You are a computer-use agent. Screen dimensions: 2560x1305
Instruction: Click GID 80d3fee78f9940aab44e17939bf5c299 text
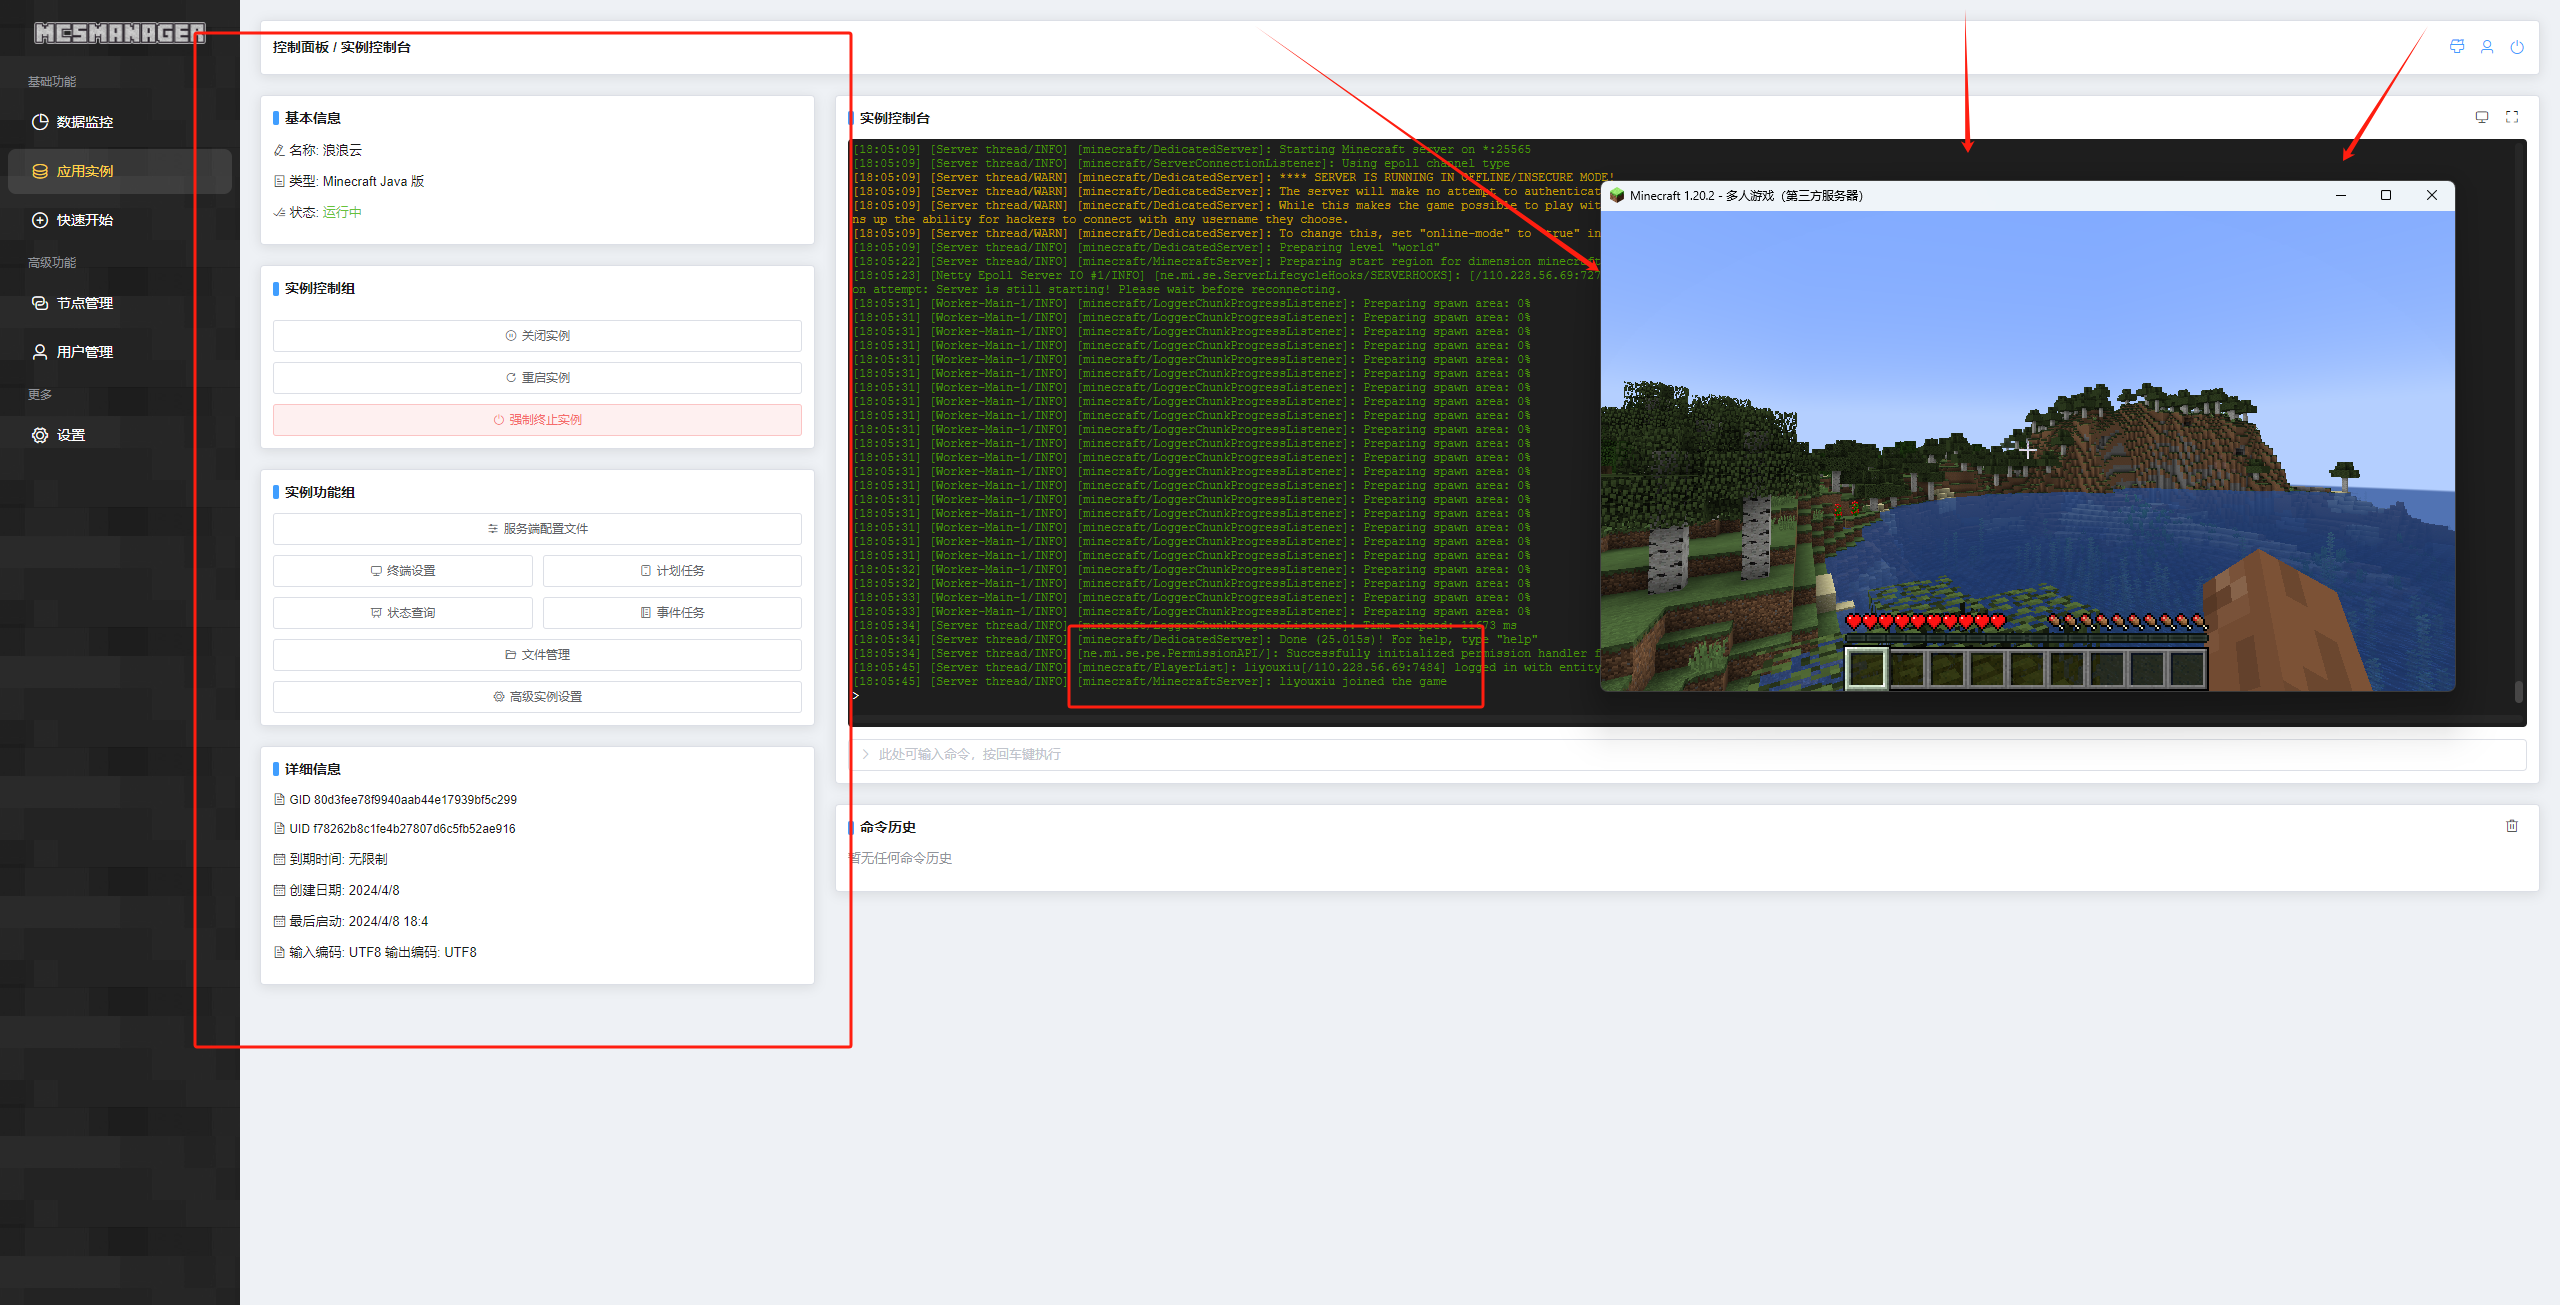pyautogui.click(x=403, y=800)
